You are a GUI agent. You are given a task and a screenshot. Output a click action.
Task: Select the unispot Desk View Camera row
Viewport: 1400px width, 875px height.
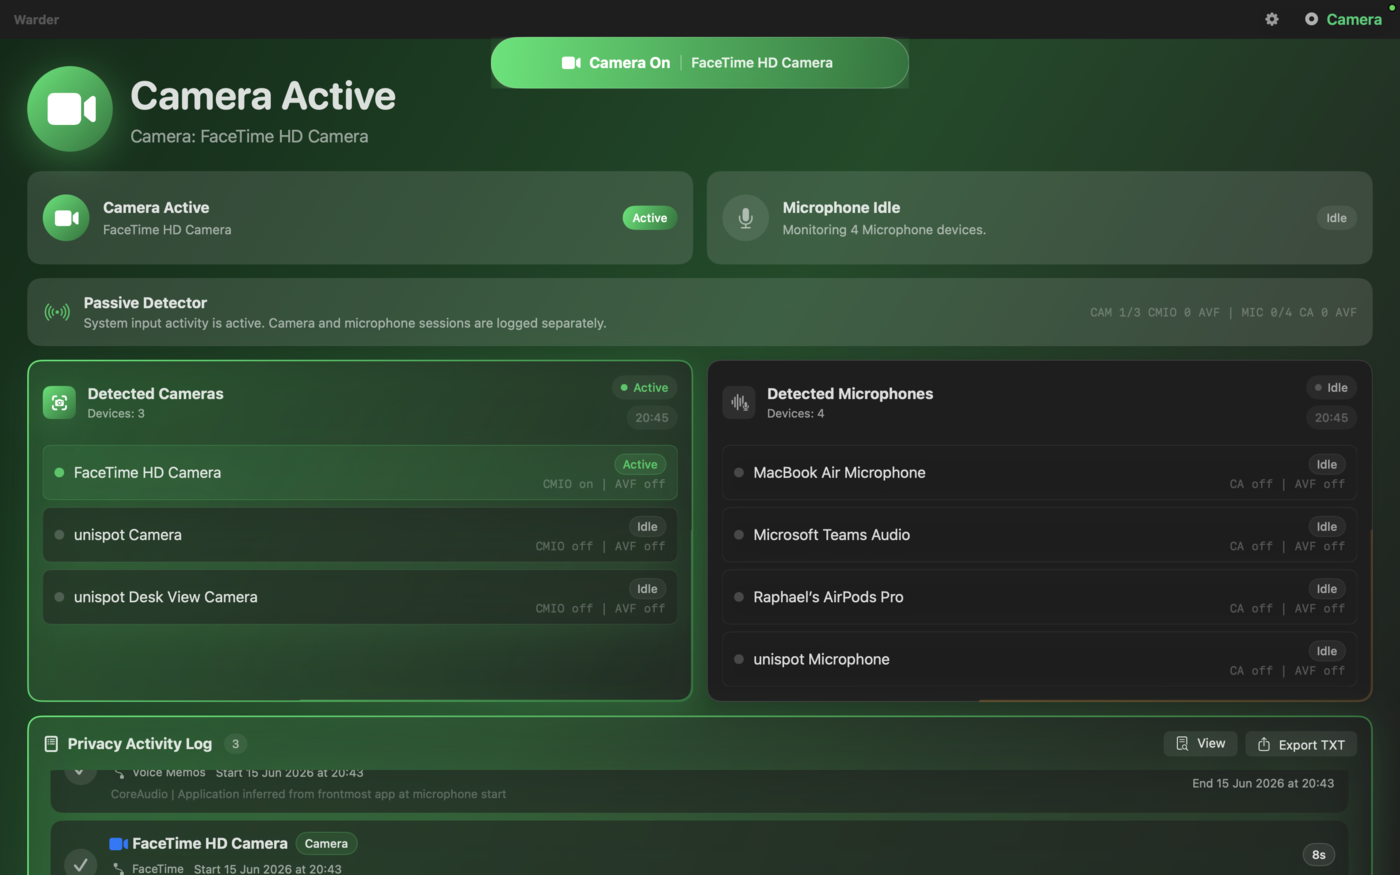[x=360, y=597]
